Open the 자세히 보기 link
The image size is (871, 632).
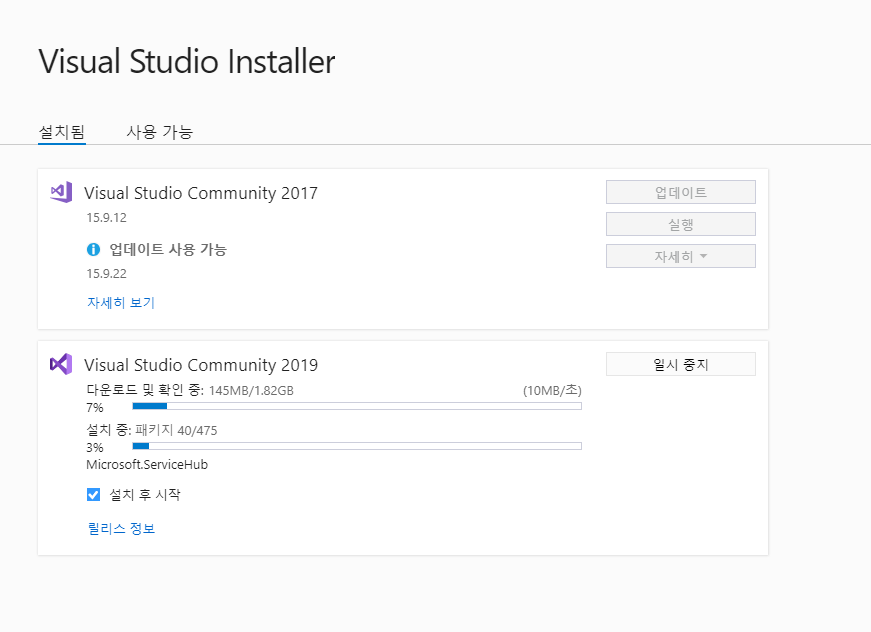pos(121,303)
